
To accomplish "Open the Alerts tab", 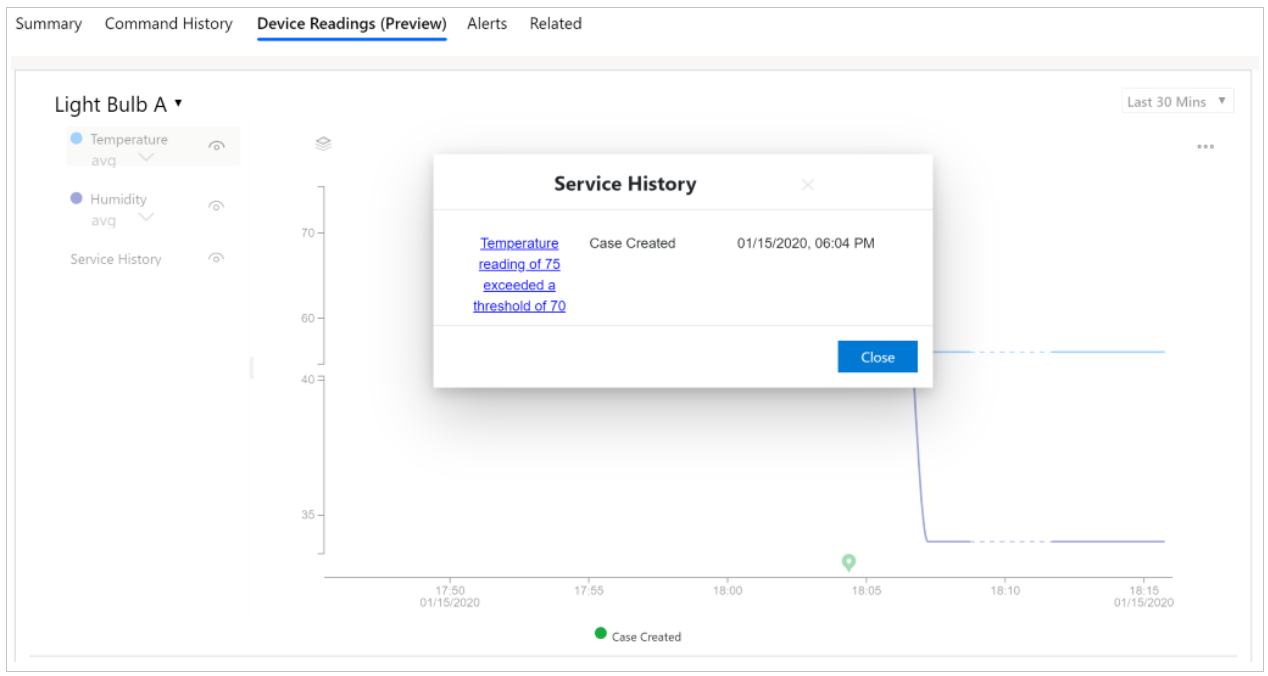I will pyautogui.click(x=487, y=23).
